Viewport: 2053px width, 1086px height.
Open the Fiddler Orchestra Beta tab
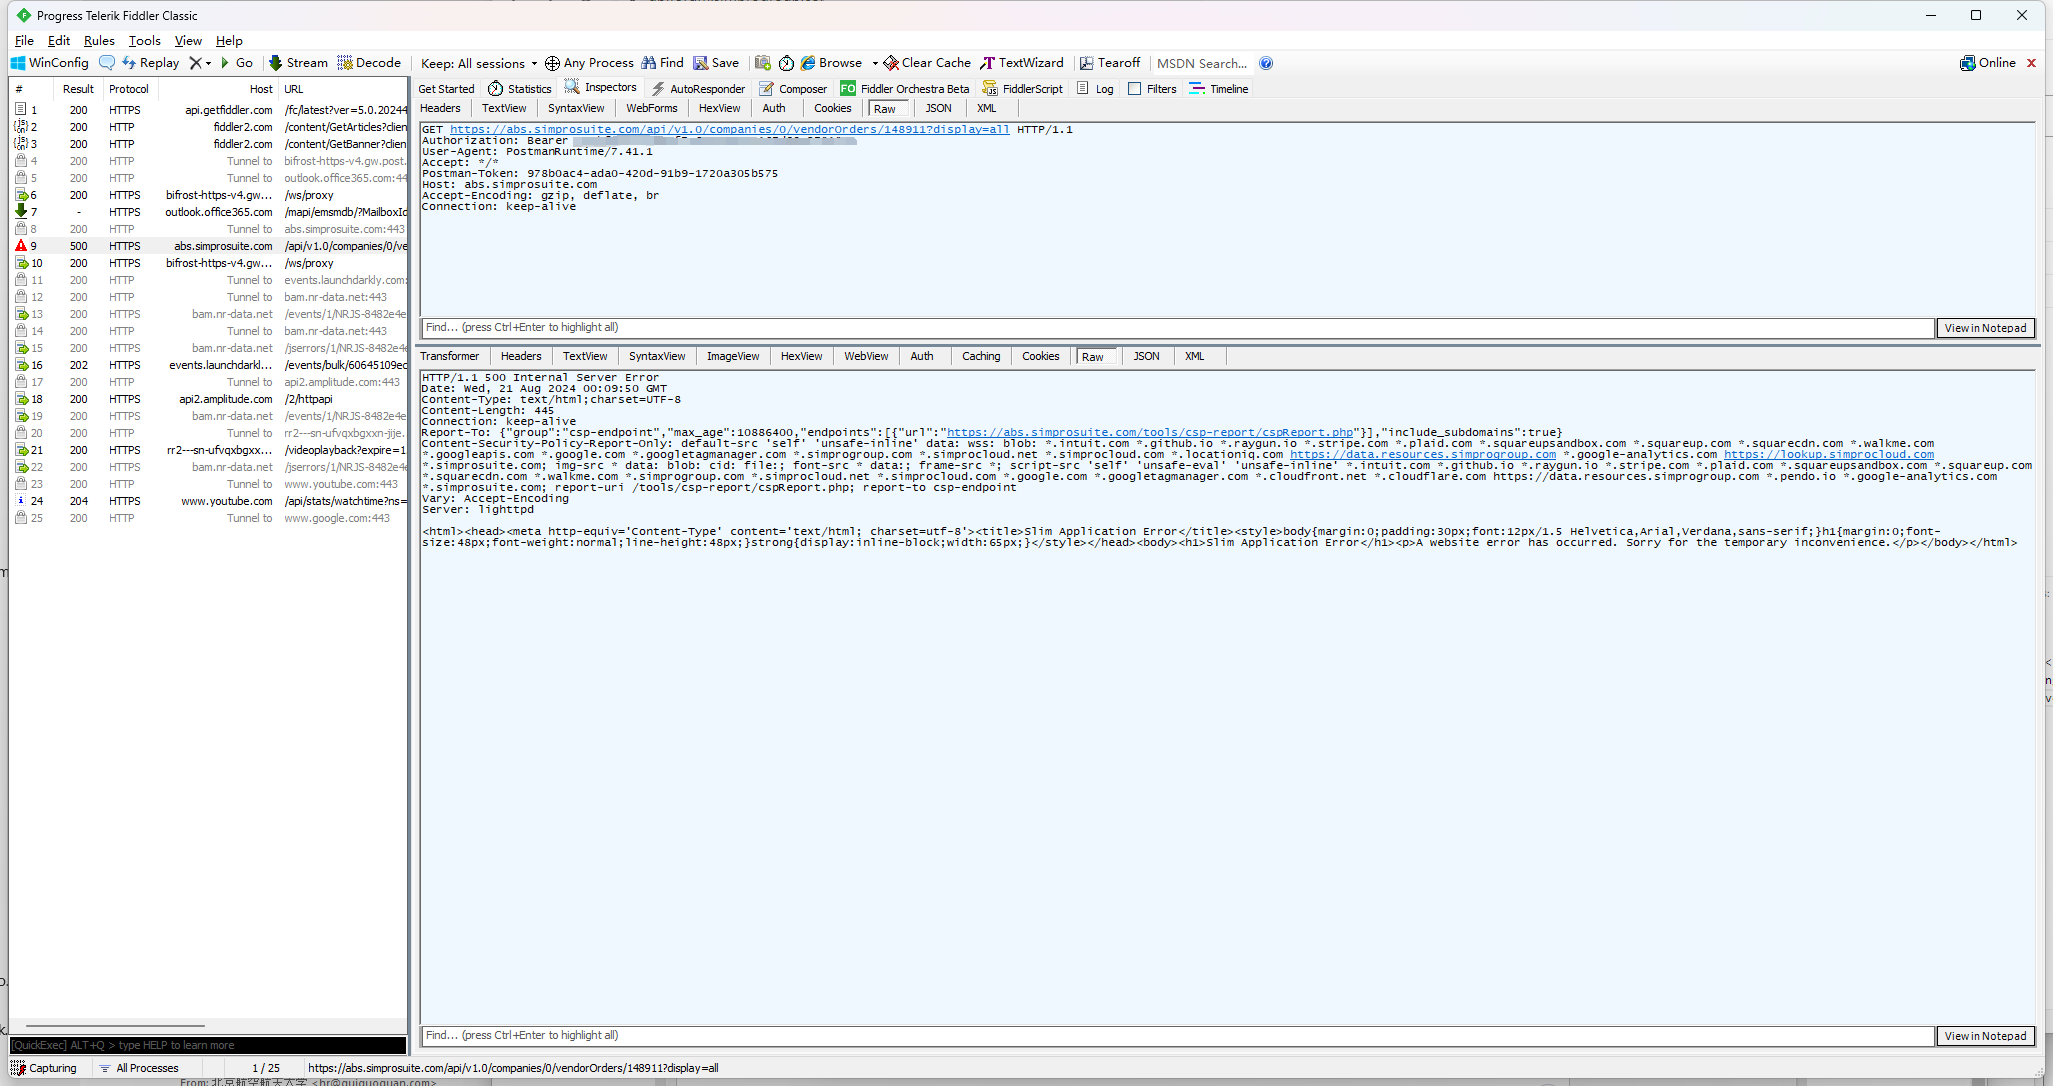coord(905,89)
